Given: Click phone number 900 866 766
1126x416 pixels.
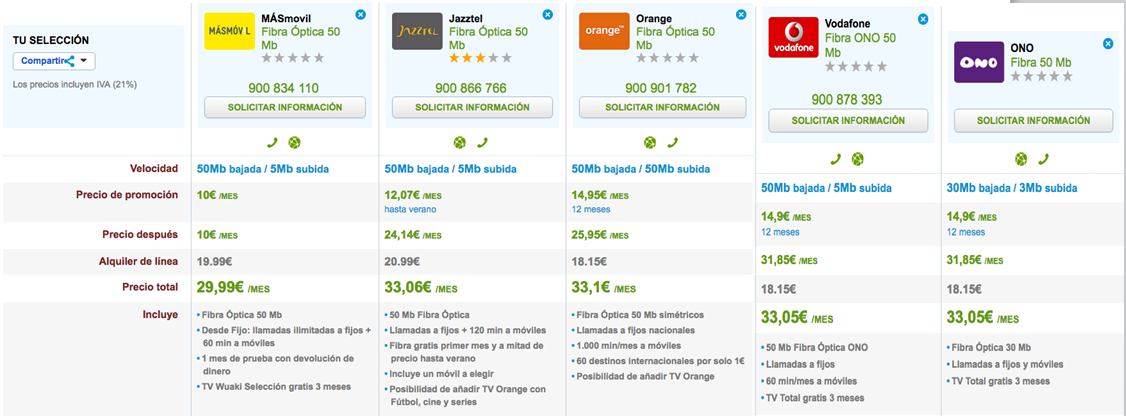Looking at the screenshot, I should pos(470,88).
